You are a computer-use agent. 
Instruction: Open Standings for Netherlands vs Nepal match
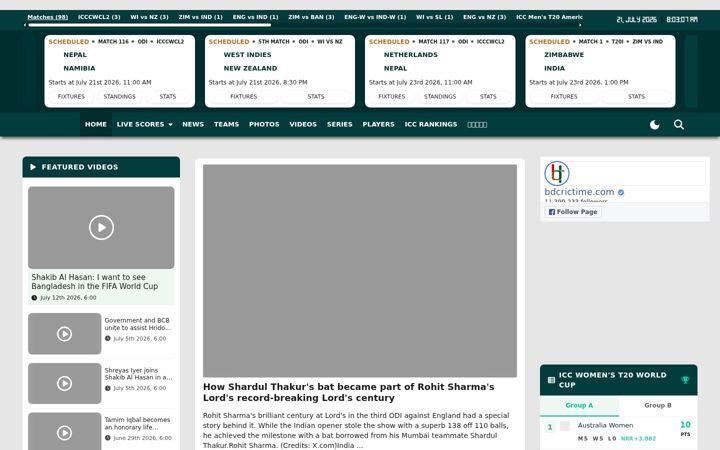coord(440,96)
